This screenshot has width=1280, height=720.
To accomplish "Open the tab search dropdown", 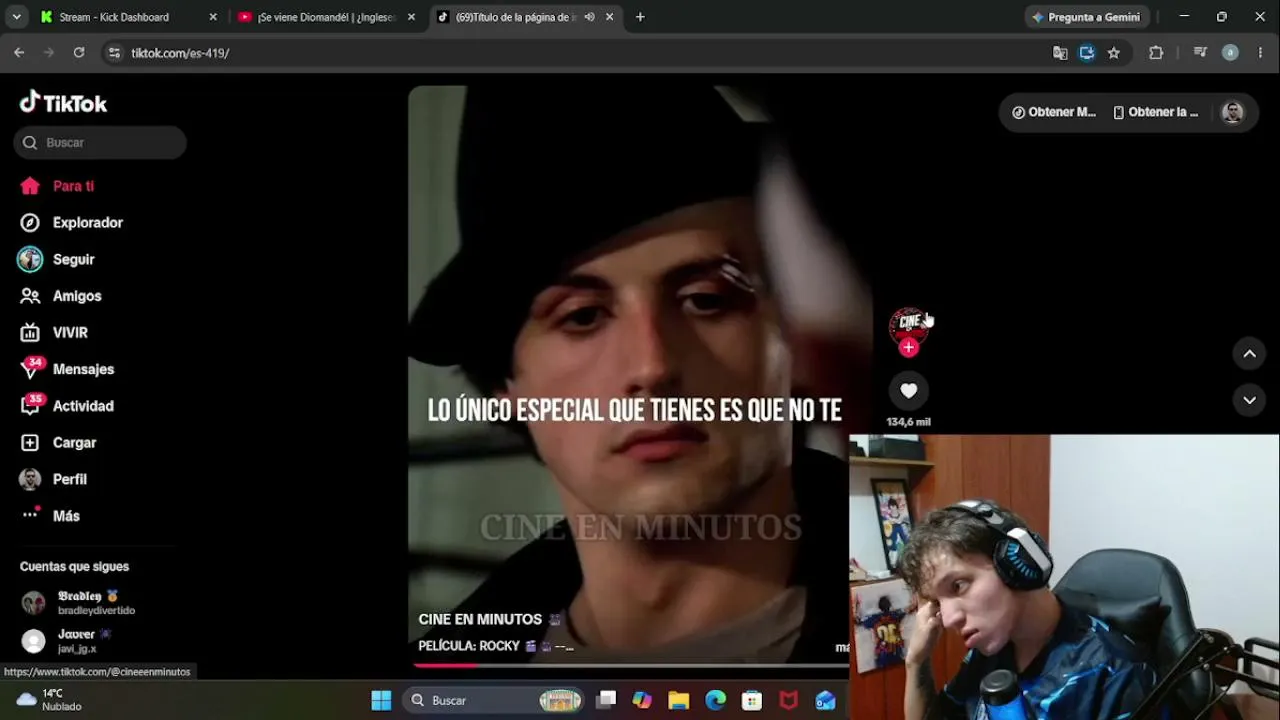I will 16,17.
